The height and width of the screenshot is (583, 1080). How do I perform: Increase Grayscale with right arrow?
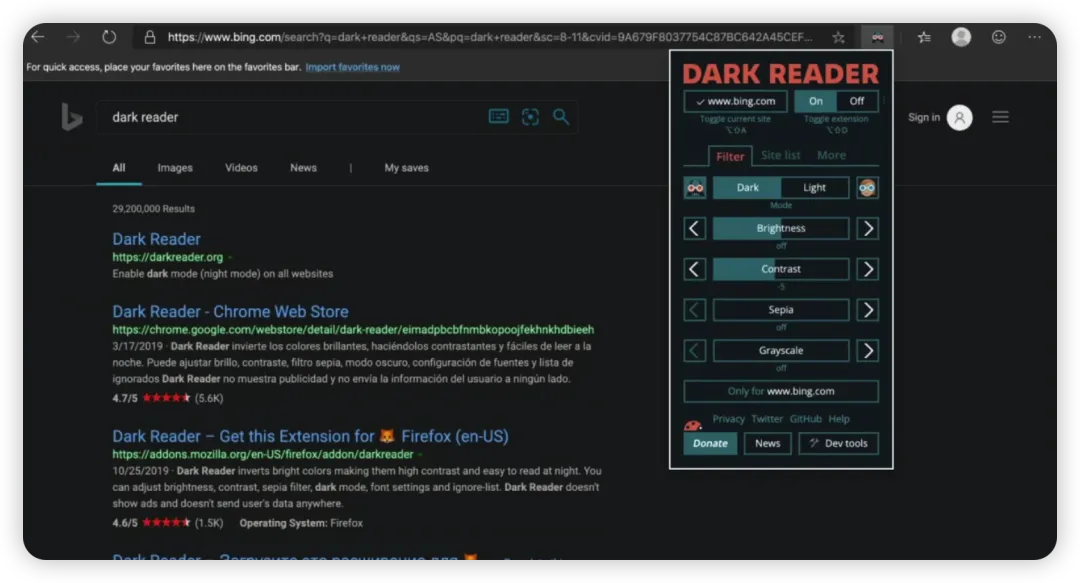pyautogui.click(x=868, y=351)
